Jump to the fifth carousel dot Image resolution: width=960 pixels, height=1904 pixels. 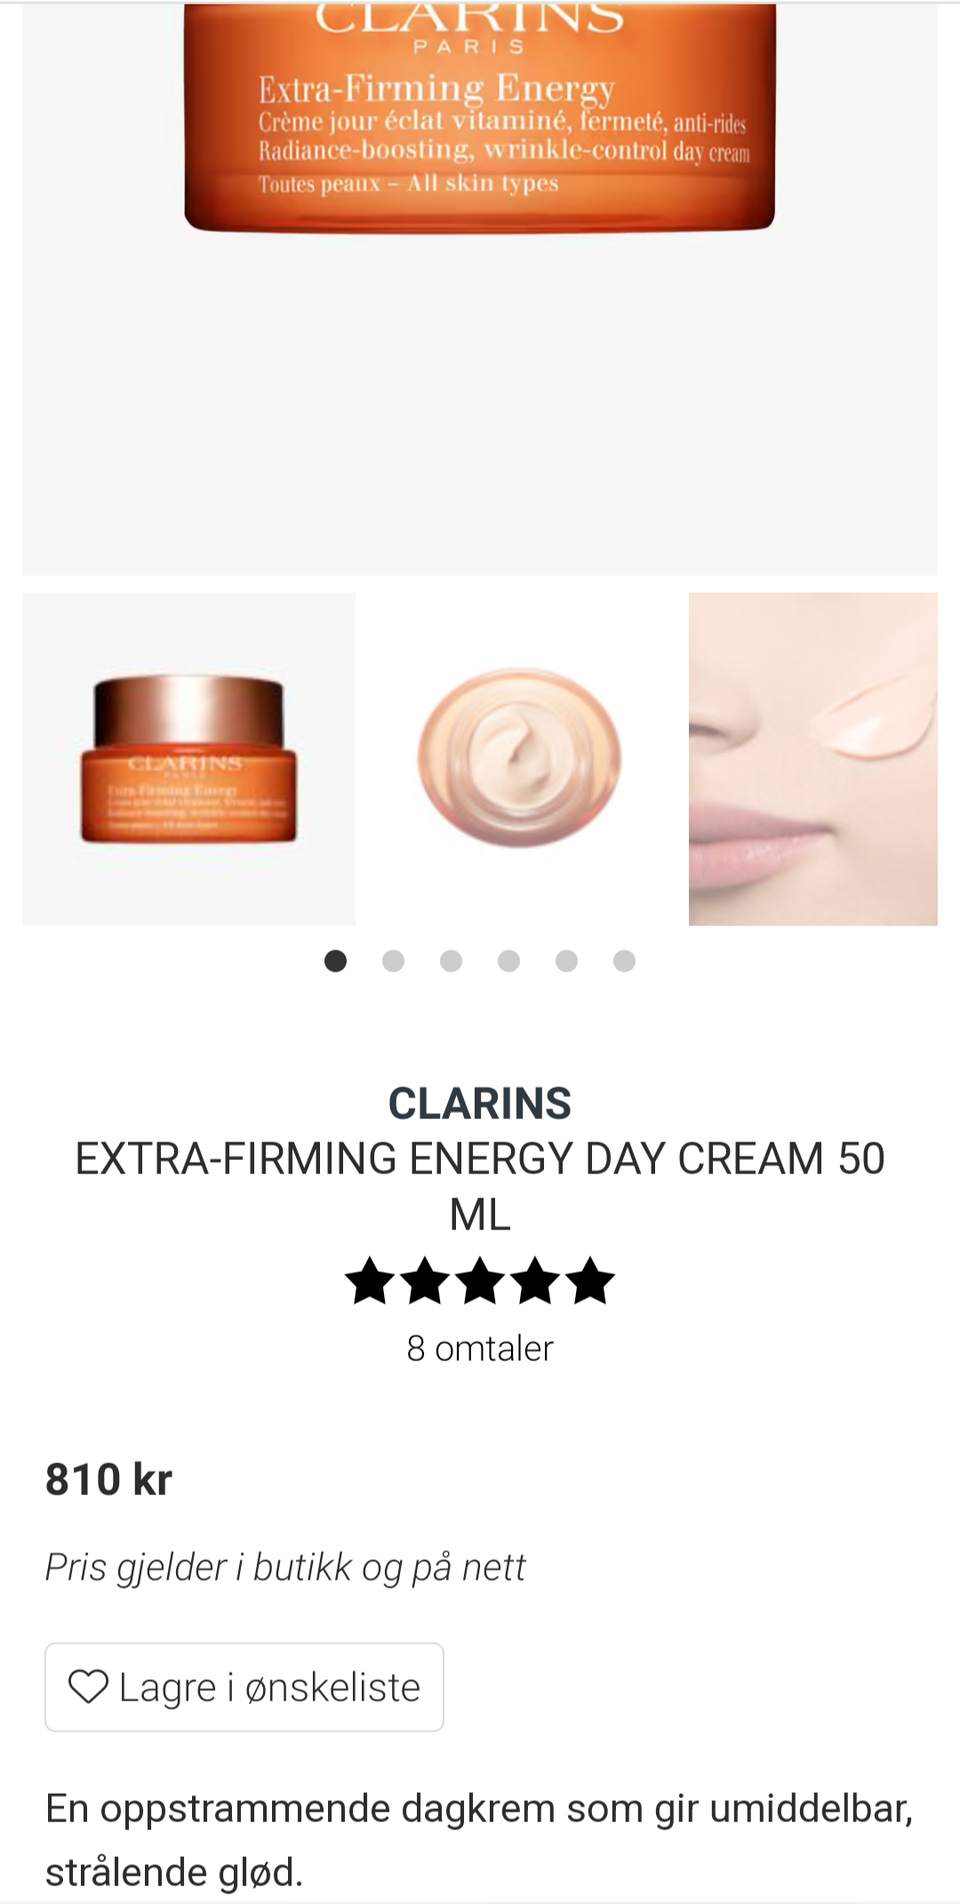[567, 961]
